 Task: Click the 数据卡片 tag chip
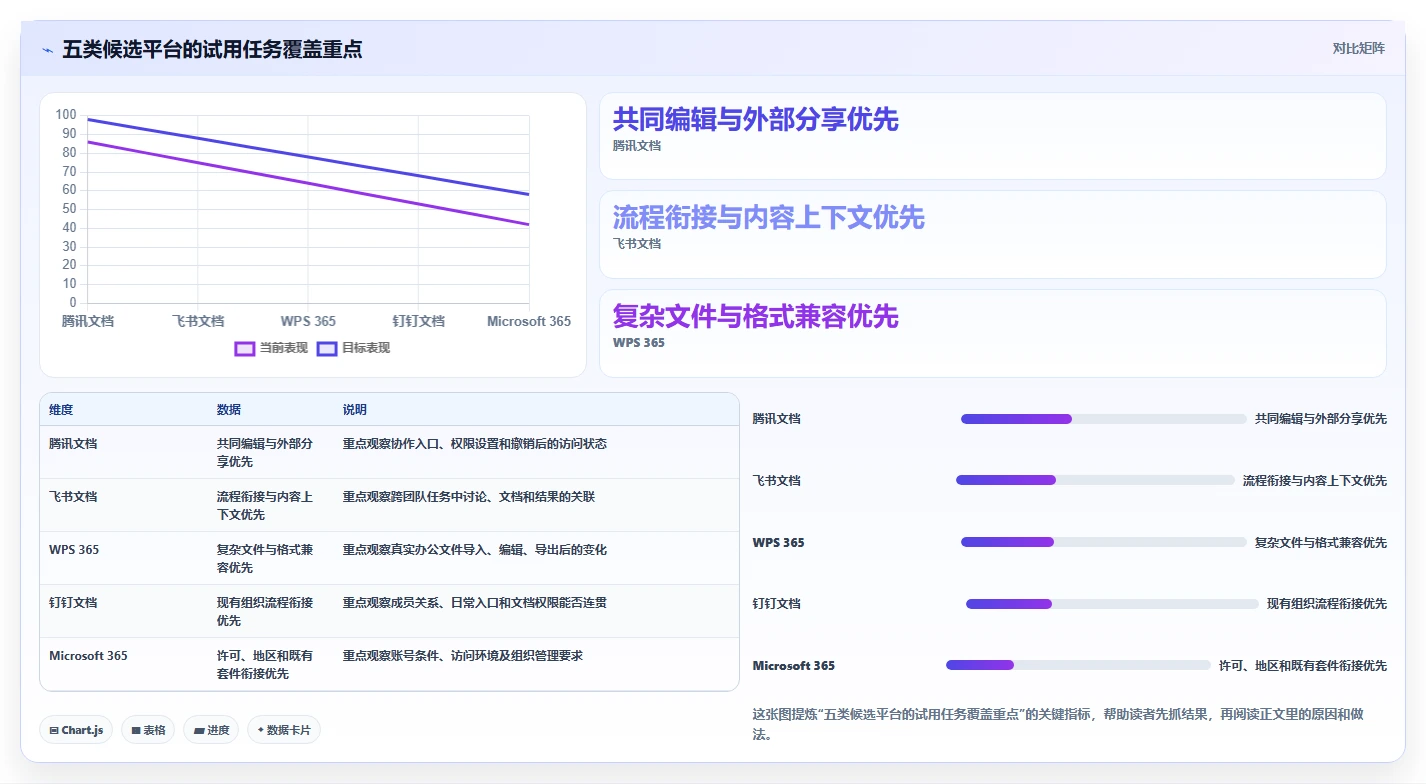point(284,730)
